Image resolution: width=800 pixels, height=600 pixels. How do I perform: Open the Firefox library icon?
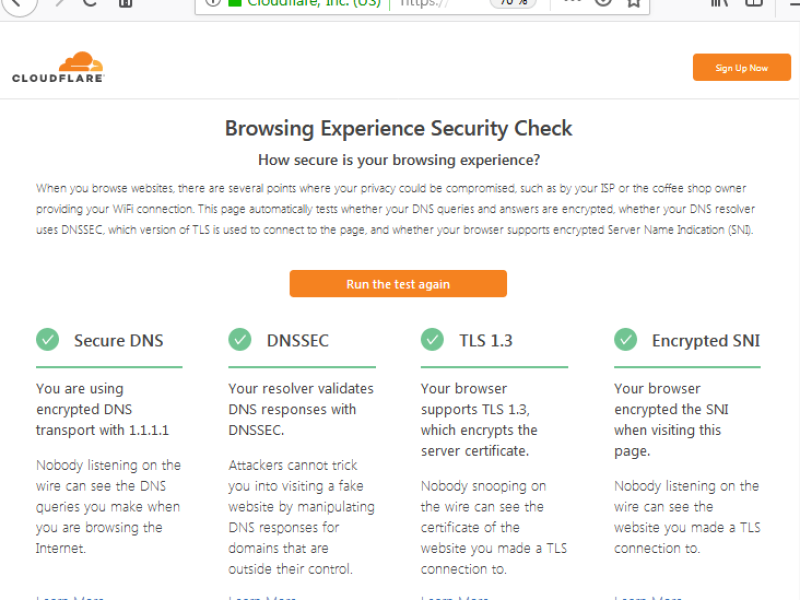pyautogui.click(x=719, y=3)
